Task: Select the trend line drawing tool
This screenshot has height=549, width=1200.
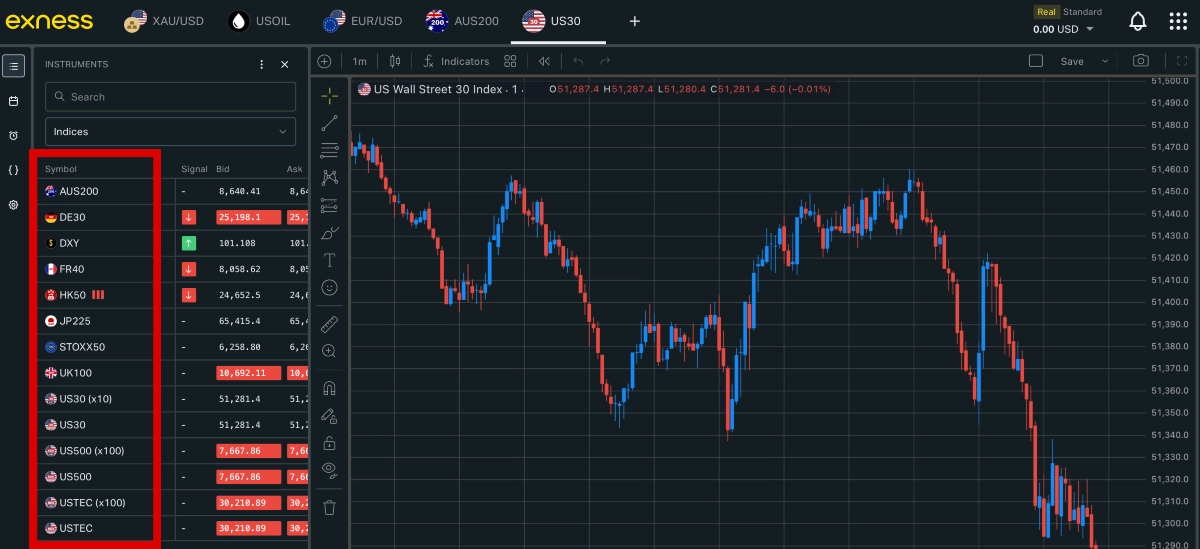Action: pyautogui.click(x=329, y=124)
